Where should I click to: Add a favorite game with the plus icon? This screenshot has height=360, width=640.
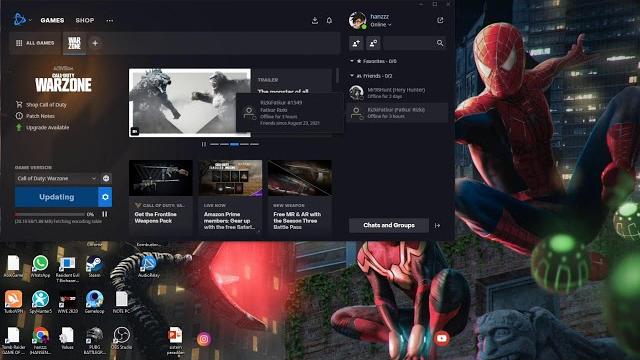(95, 43)
